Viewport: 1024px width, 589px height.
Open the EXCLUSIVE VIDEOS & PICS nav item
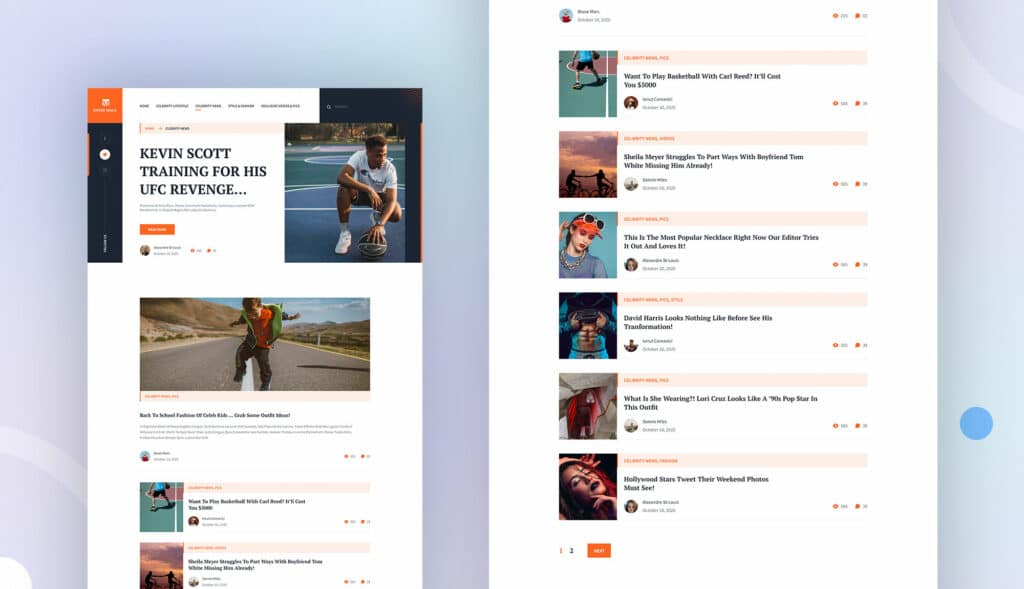click(280, 105)
